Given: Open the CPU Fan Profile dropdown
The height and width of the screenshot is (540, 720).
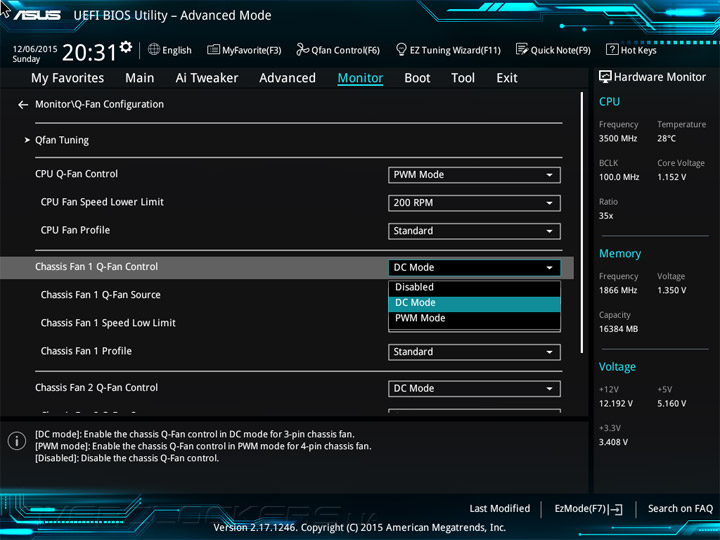Looking at the screenshot, I should [474, 231].
